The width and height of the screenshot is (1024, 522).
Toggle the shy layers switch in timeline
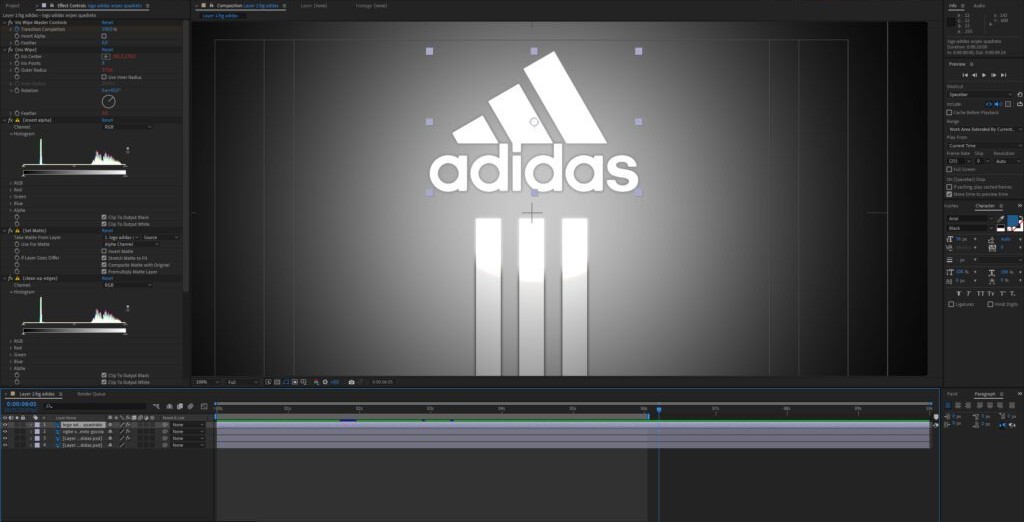point(170,406)
